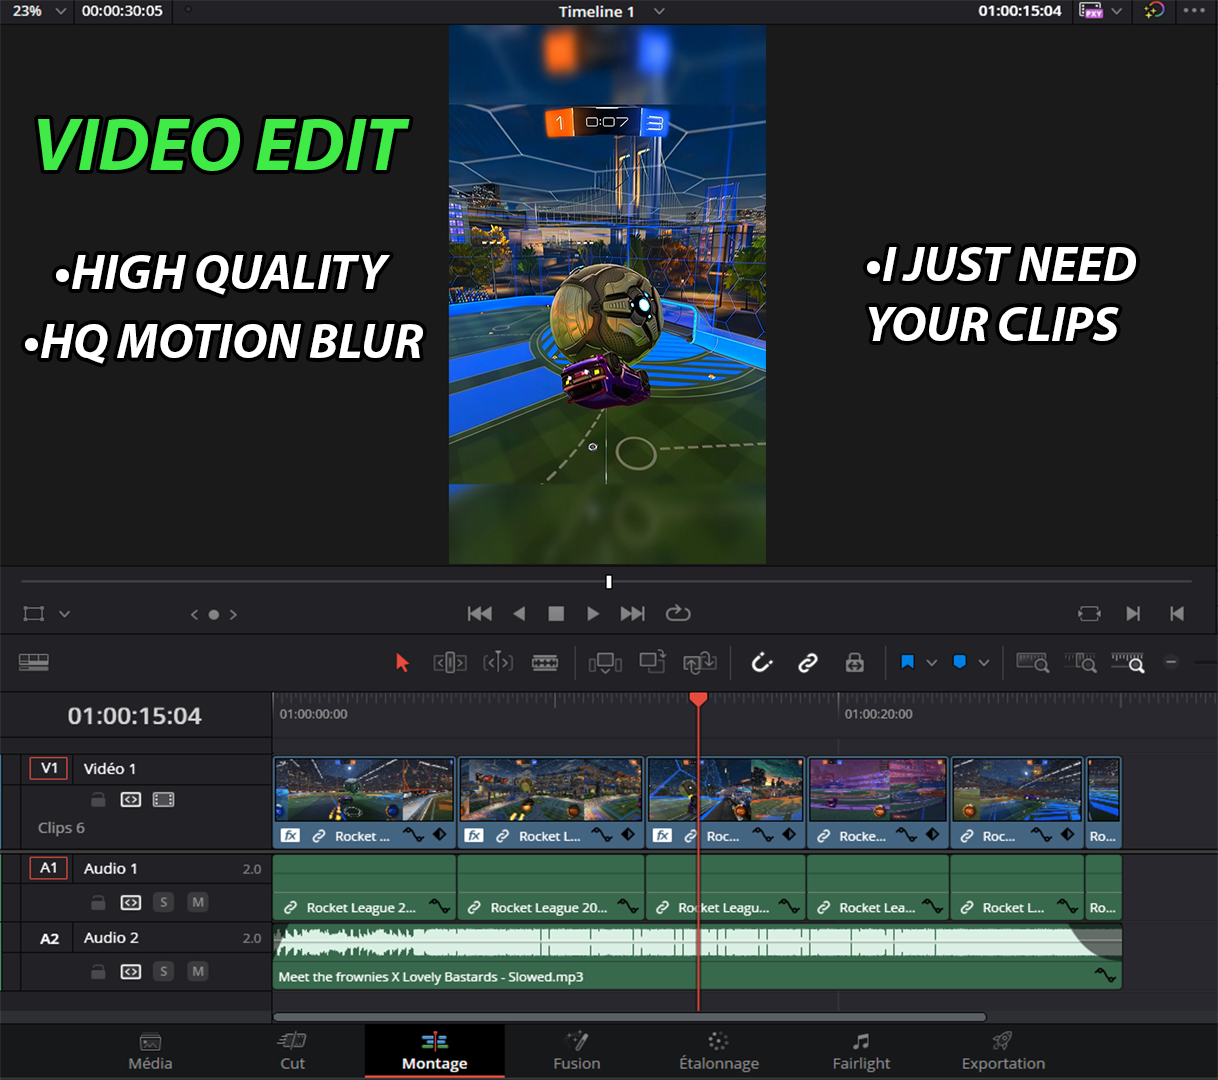The width and height of the screenshot is (1218, 1080).
Task: Activate the Dynamic Trim mode tool
Action: (x=498, y=662)
